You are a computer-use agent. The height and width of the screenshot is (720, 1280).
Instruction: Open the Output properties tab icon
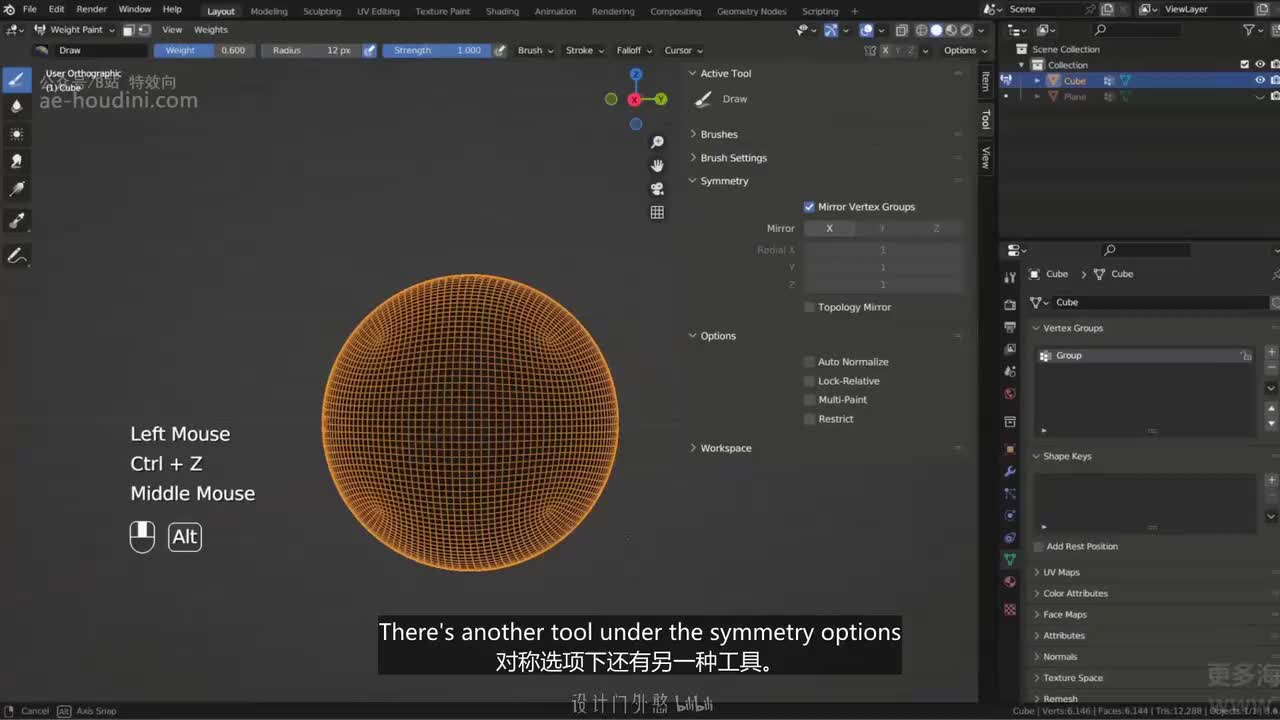[x=1010, y=327]
